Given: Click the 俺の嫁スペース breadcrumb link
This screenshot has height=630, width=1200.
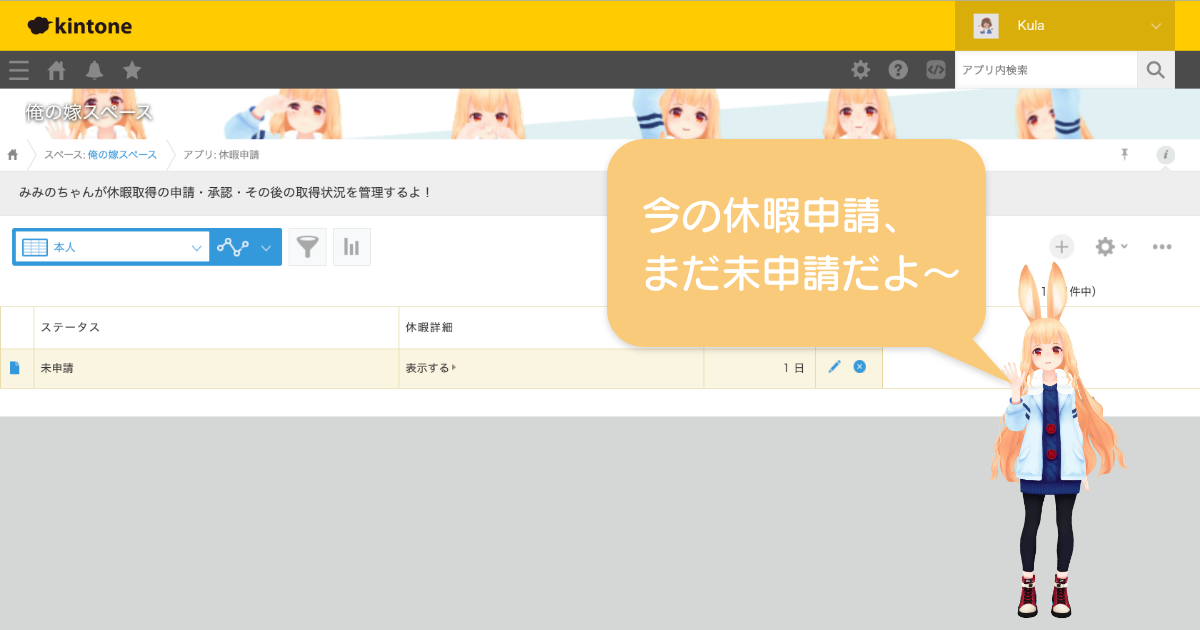Looking at the screenshot, I should click(122, 155).
